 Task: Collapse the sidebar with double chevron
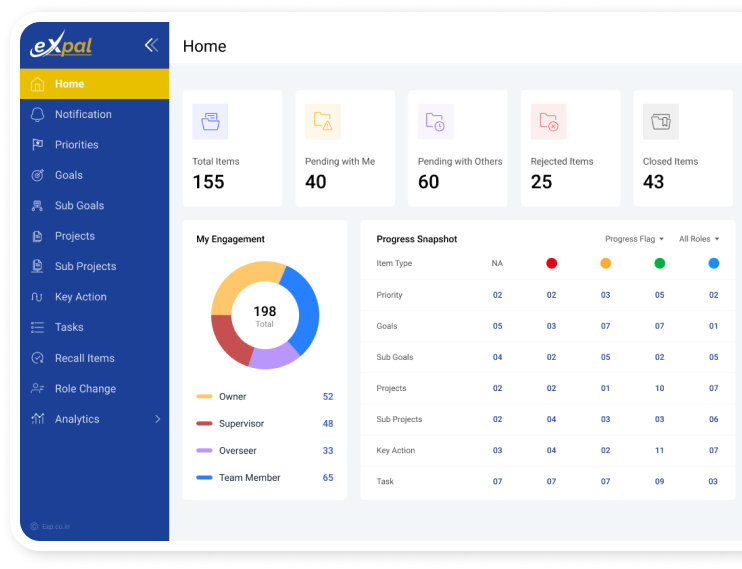151,45
